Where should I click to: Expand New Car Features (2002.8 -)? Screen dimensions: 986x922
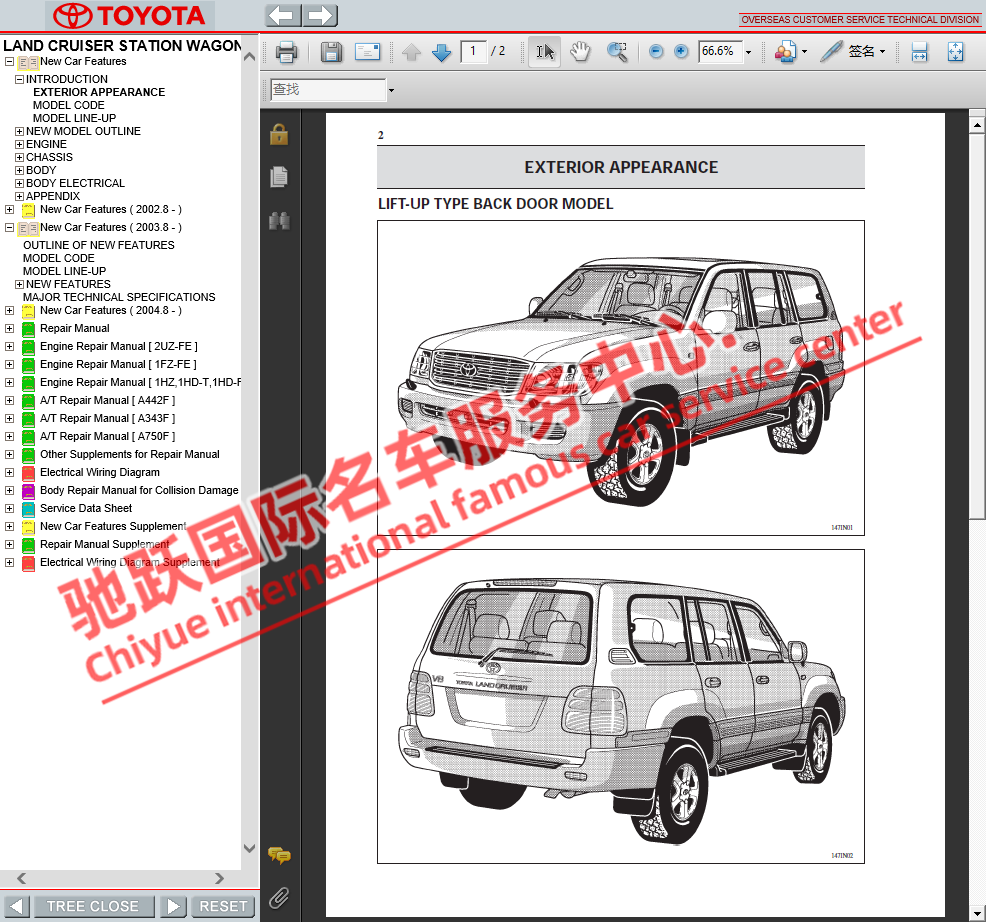(9, 209)
